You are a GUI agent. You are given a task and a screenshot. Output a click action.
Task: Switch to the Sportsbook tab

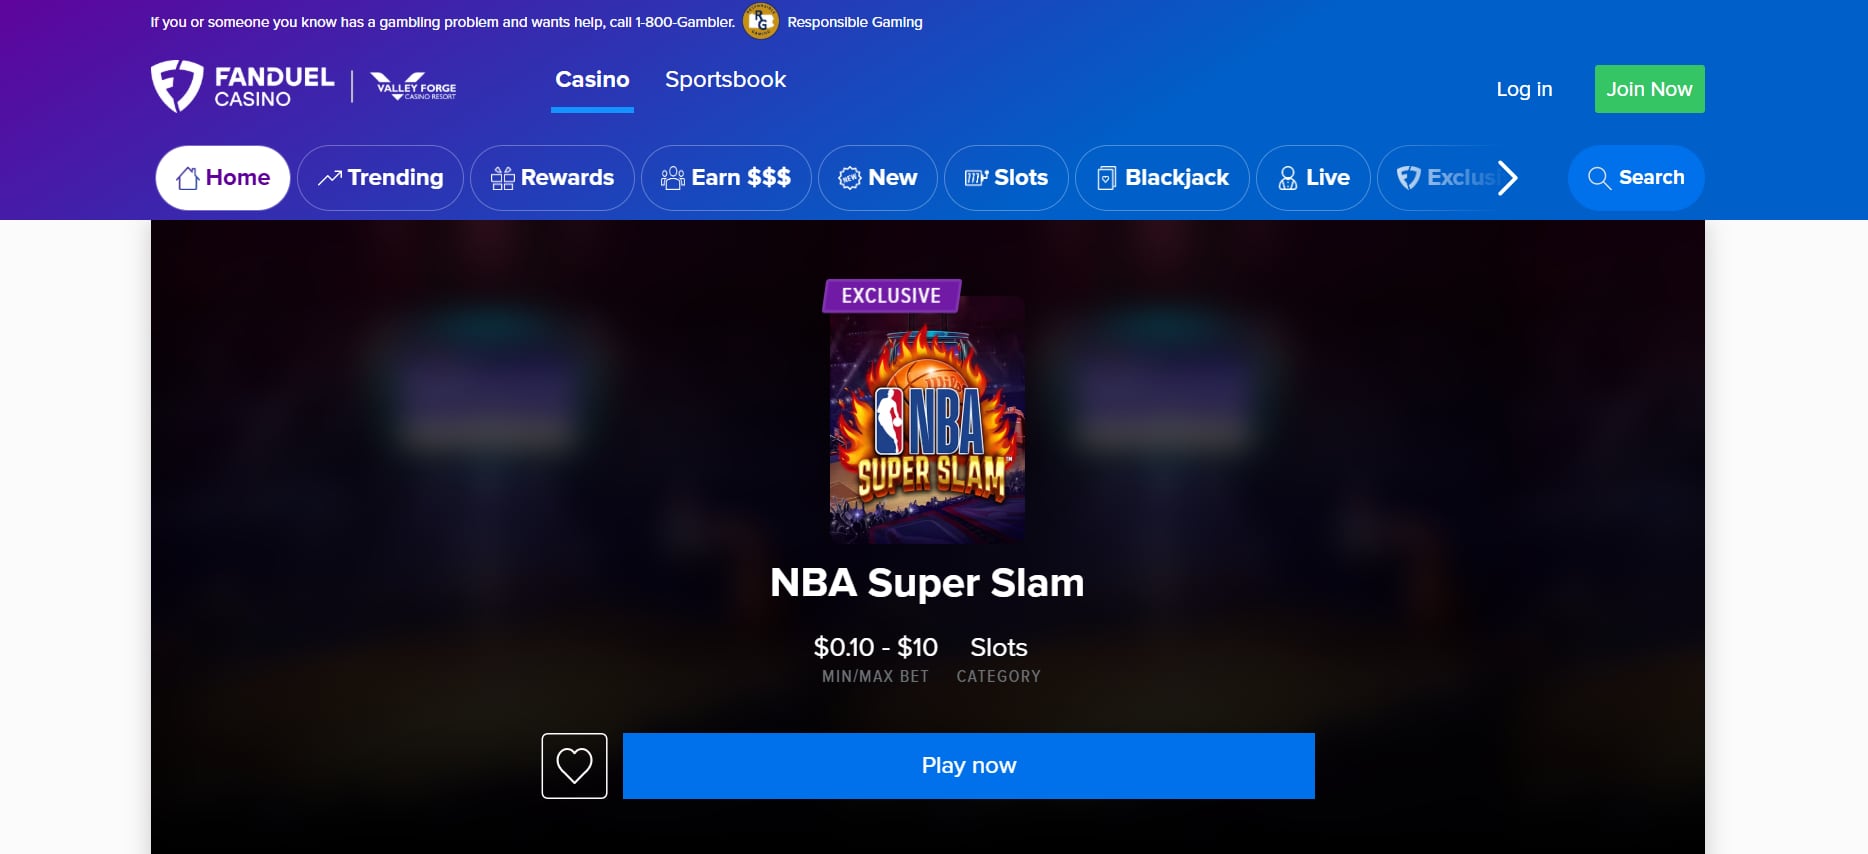click(x=725, y=80)
